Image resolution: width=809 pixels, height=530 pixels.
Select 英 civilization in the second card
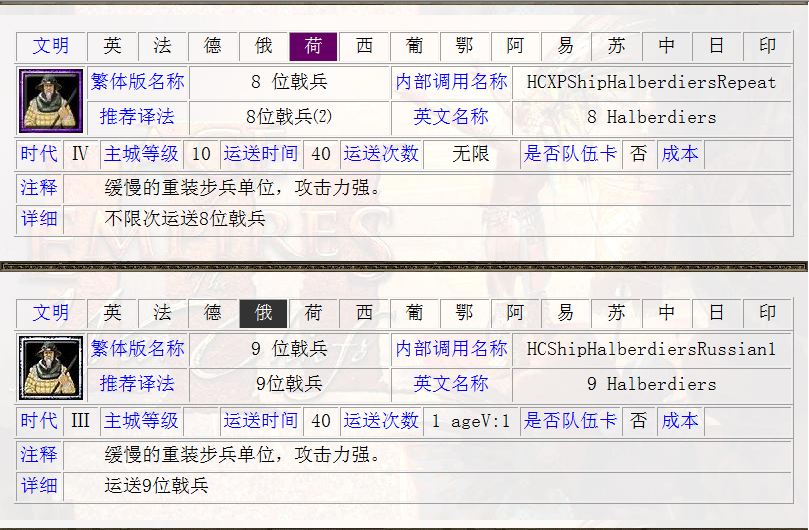112,313
